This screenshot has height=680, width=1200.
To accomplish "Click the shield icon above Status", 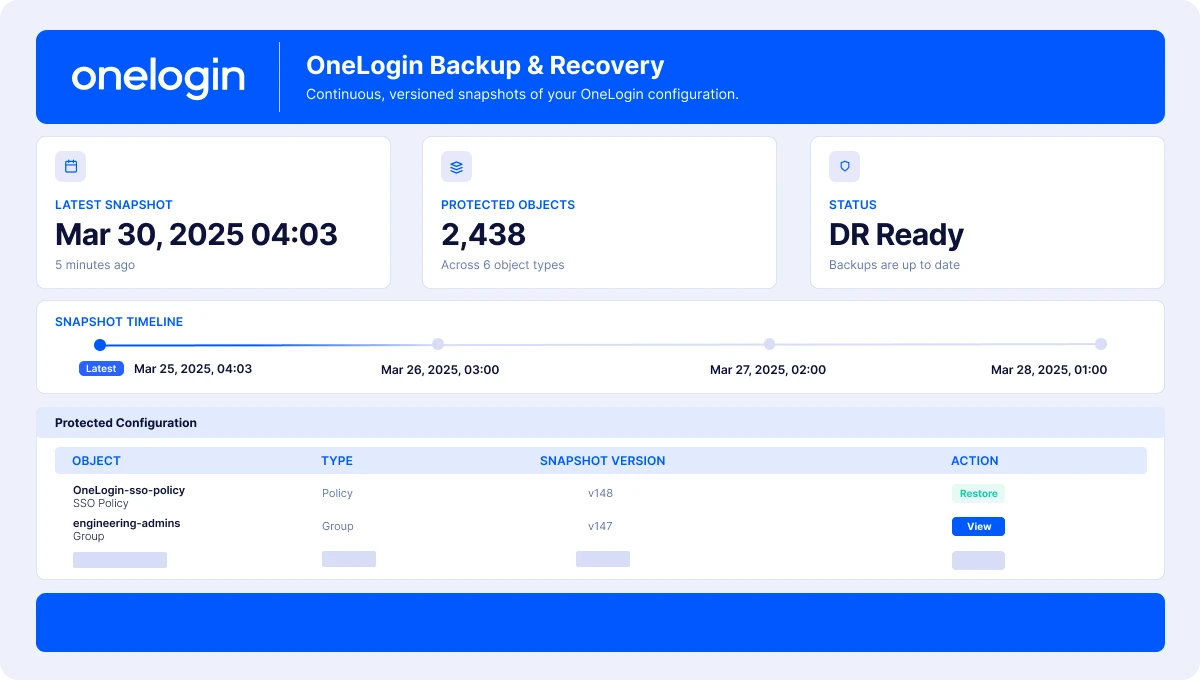I will click(x=844, y=166).
